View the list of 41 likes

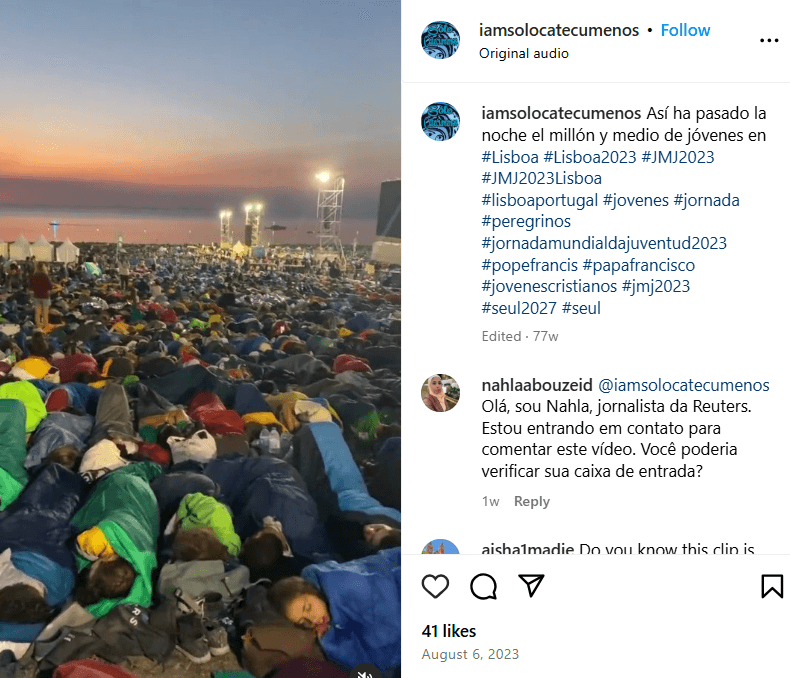point(448,631)
